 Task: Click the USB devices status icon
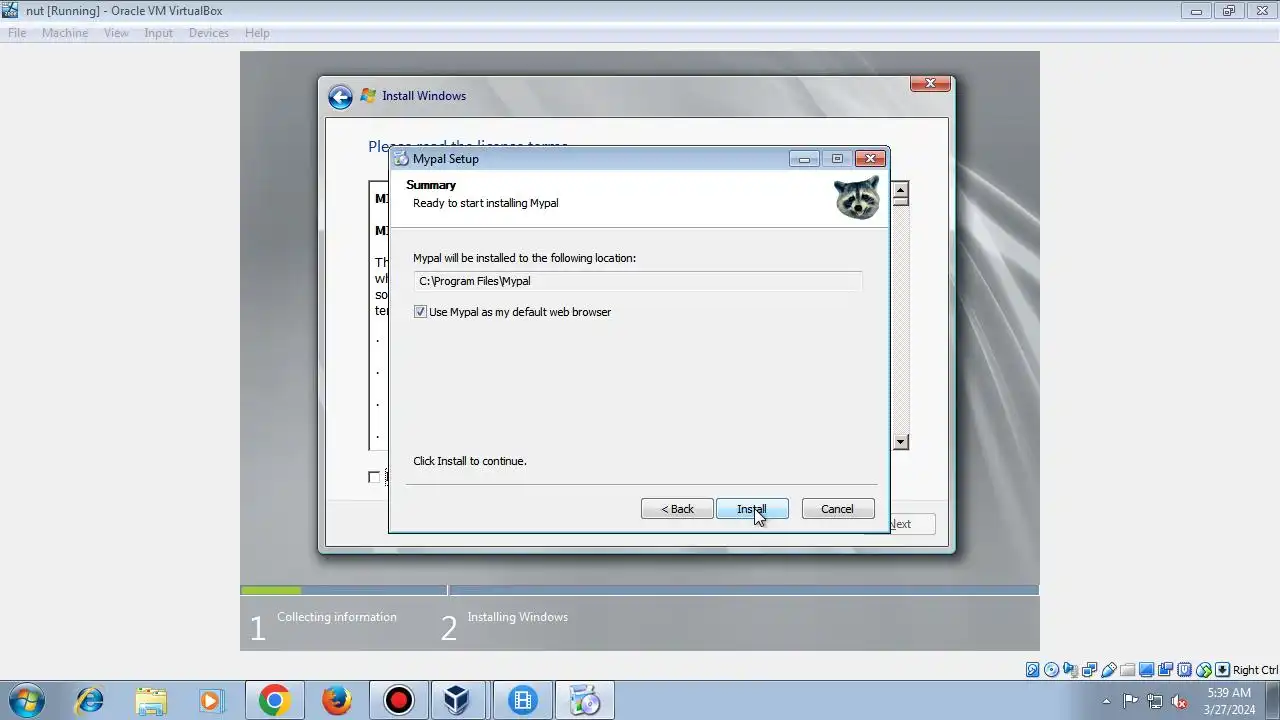(x=1109, y=670)
